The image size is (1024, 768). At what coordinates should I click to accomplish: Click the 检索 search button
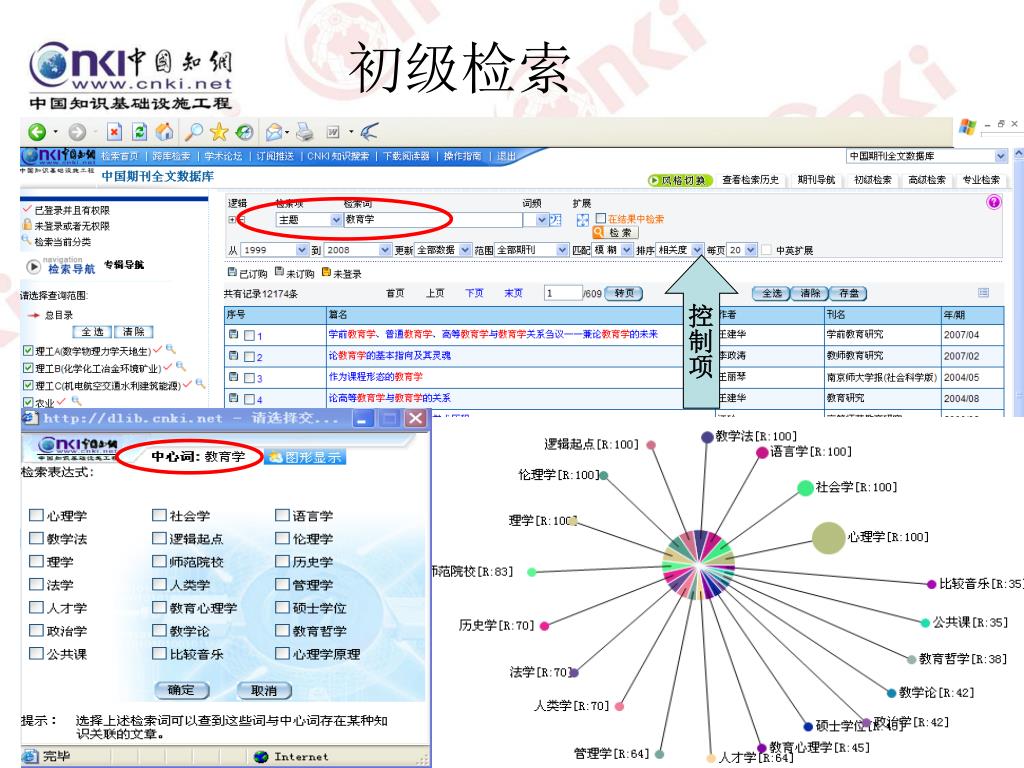coord(615,232)
